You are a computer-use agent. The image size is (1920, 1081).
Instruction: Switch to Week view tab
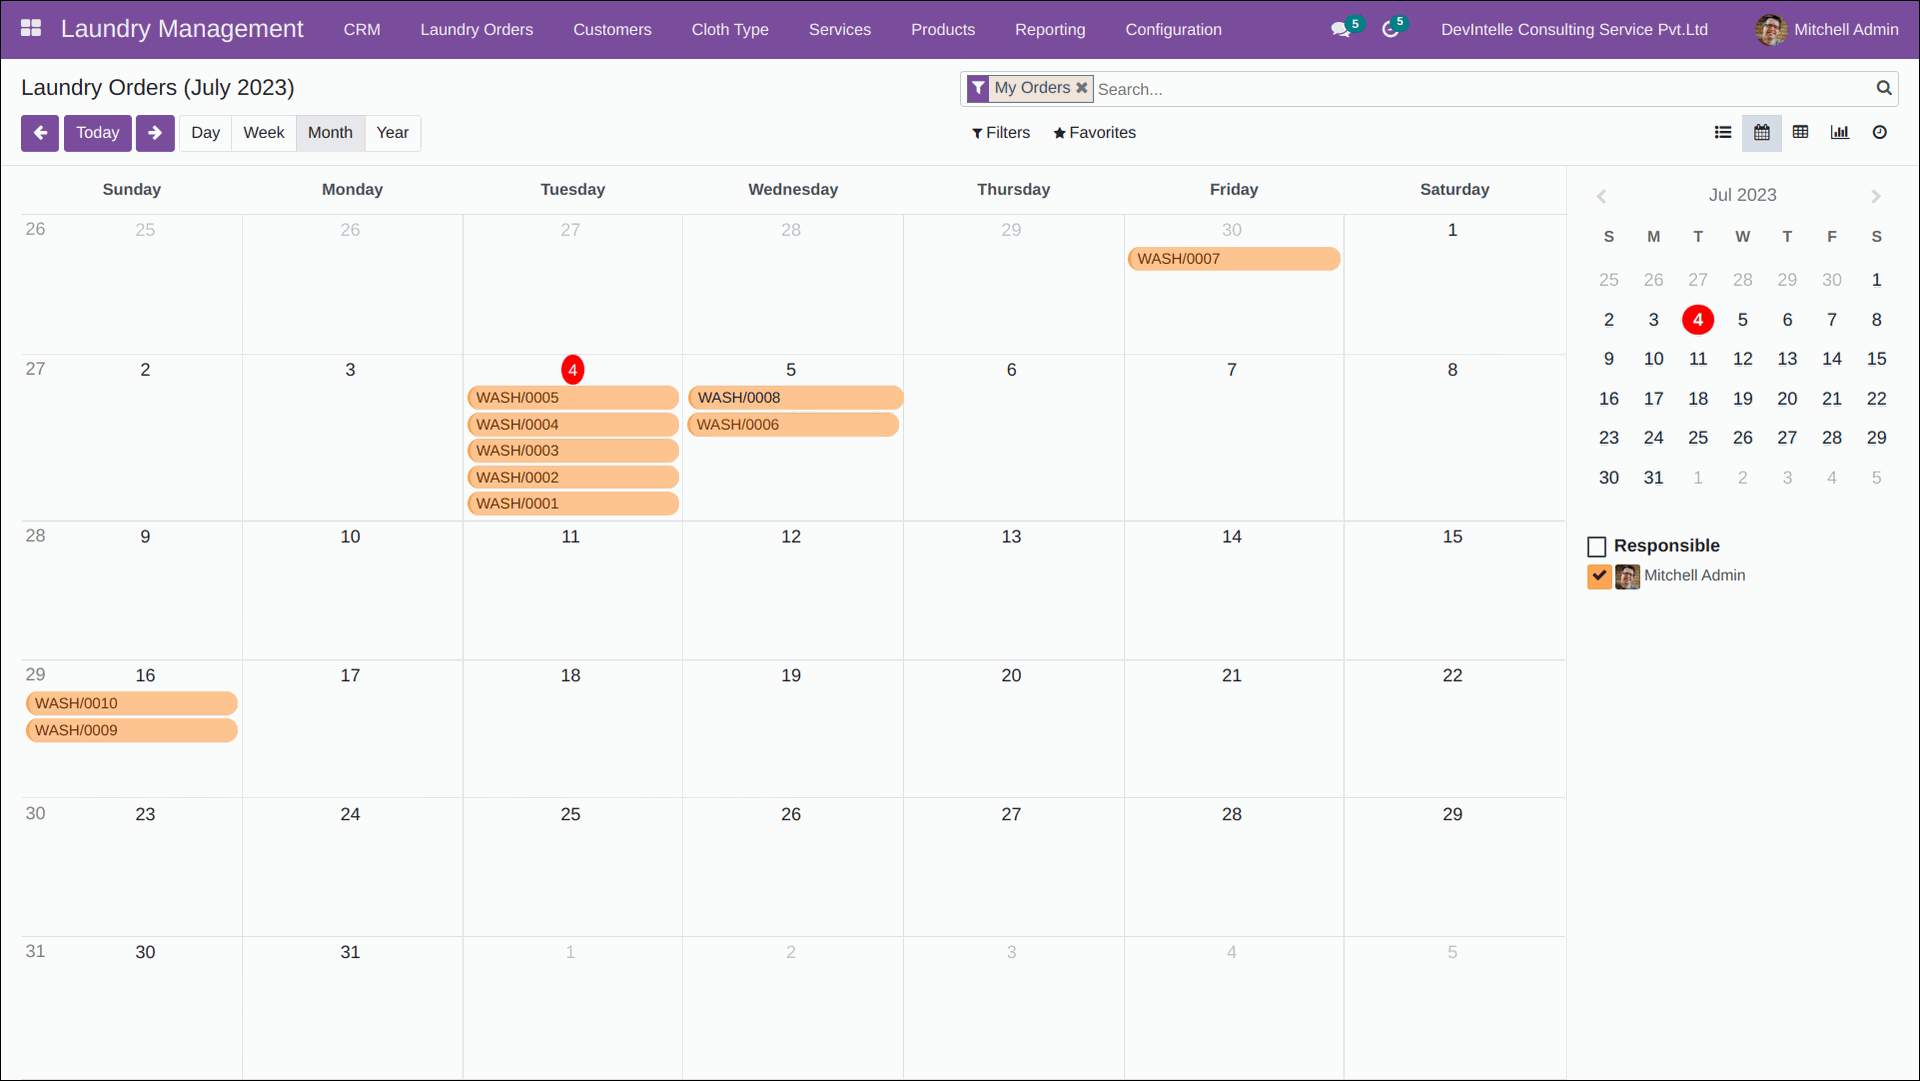263,132
